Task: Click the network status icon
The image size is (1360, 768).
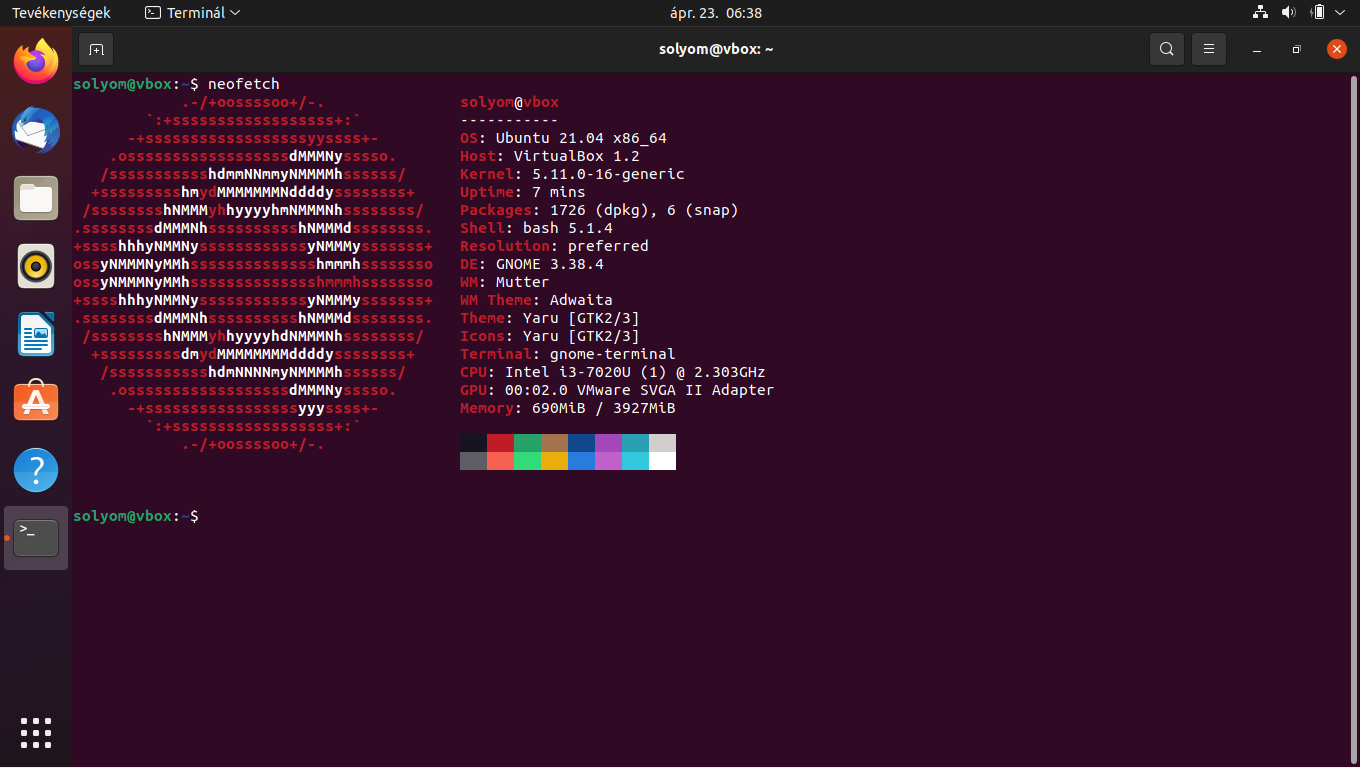Action: click(x=1260, y=13)
